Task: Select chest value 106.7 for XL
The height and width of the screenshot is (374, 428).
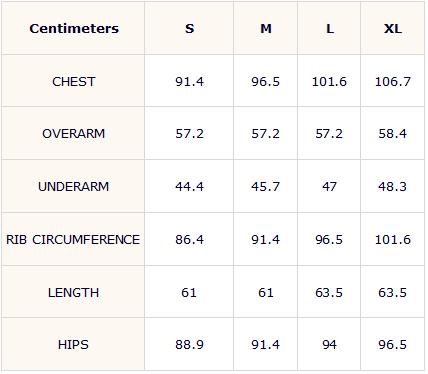Action: tap(393, 81)
